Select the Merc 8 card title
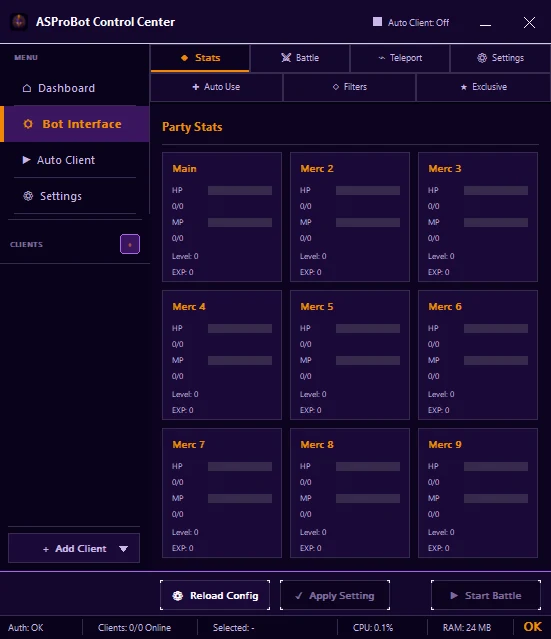The width and height of the screenshot is (551, 639). (317, 445)
